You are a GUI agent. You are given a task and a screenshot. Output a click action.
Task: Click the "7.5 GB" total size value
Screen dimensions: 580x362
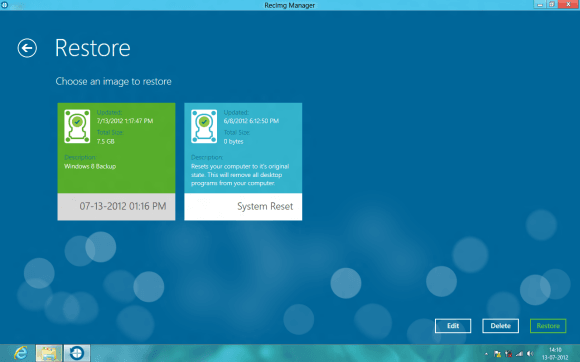coord(105,142)
